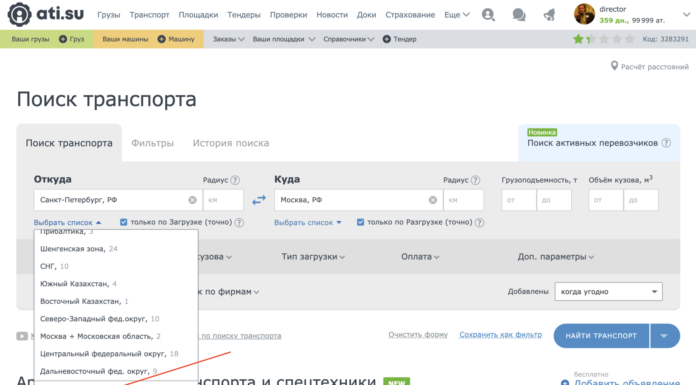696x385 pixels.
Task: Click the director avatar picture
Action: pos(584,14)
